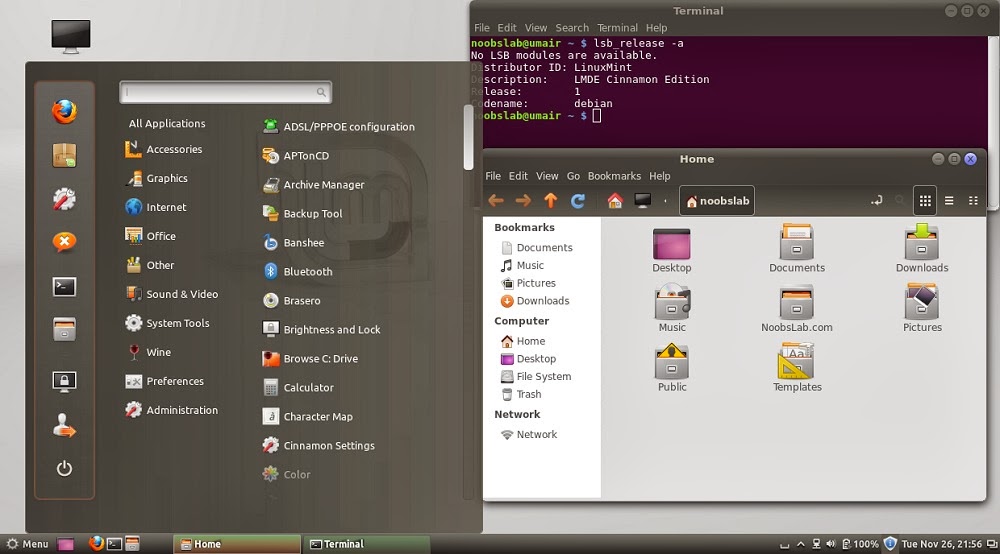The image size is (1000, 554).
Task: Open Software Manager package icon in favorites
Action: point(64,155)
